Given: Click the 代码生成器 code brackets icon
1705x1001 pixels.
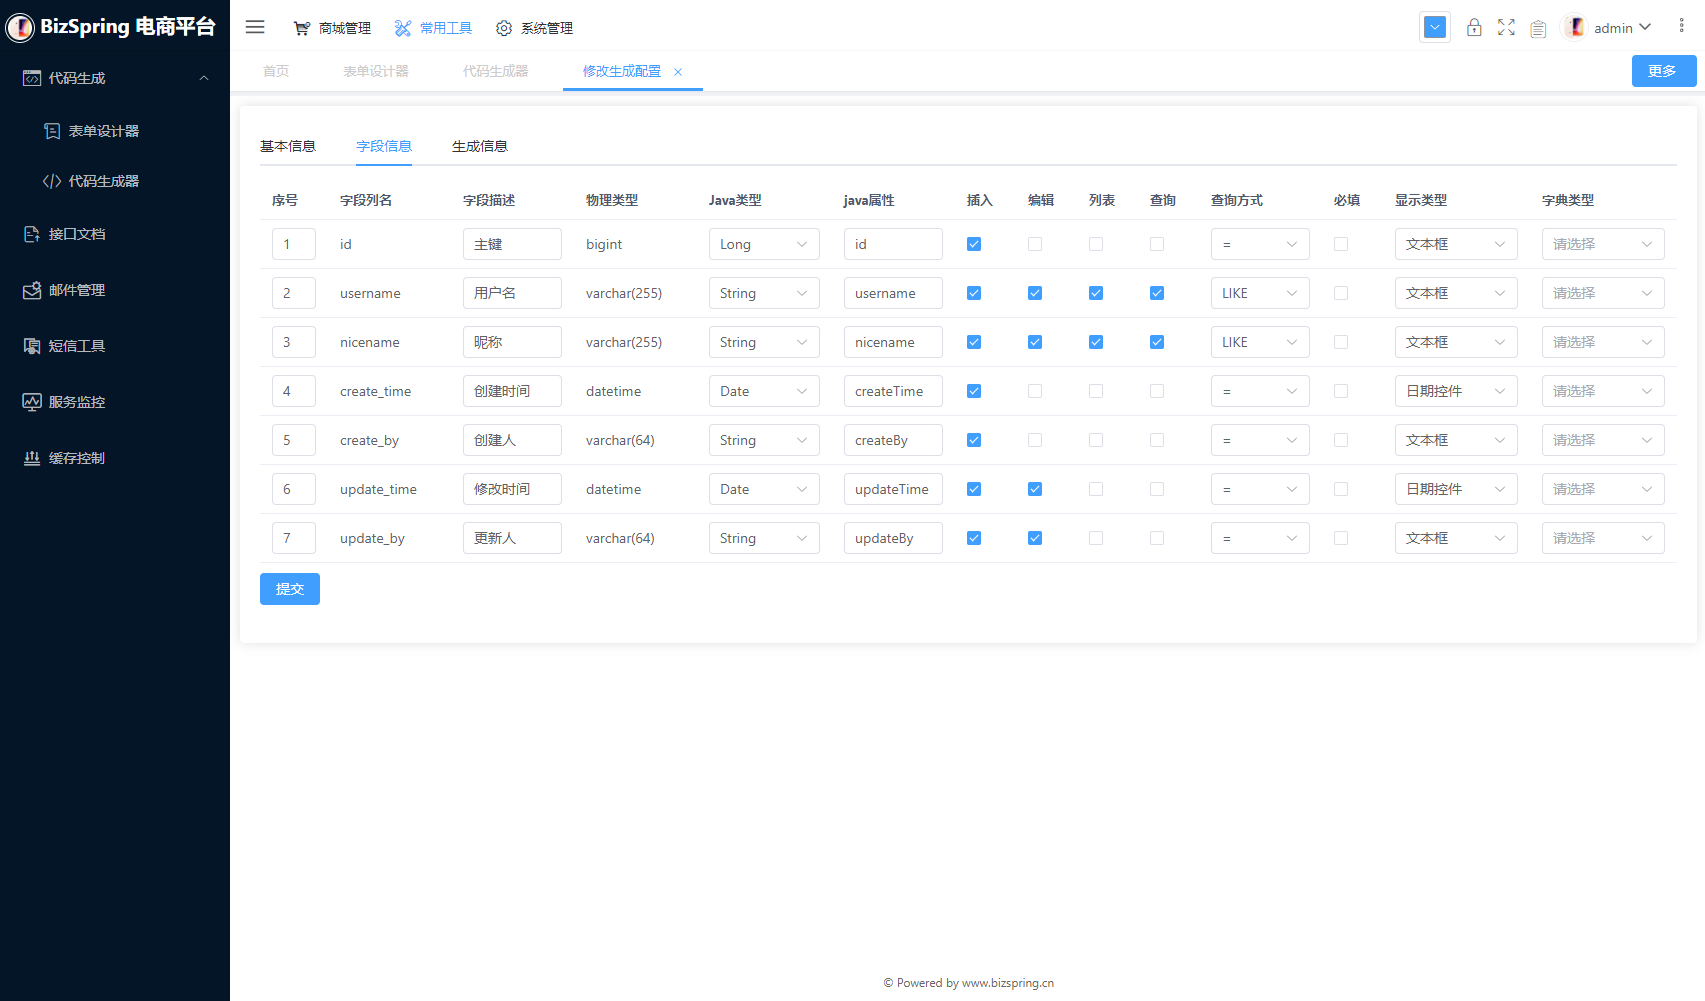Looking at the screenshot, I should [52, 181].
